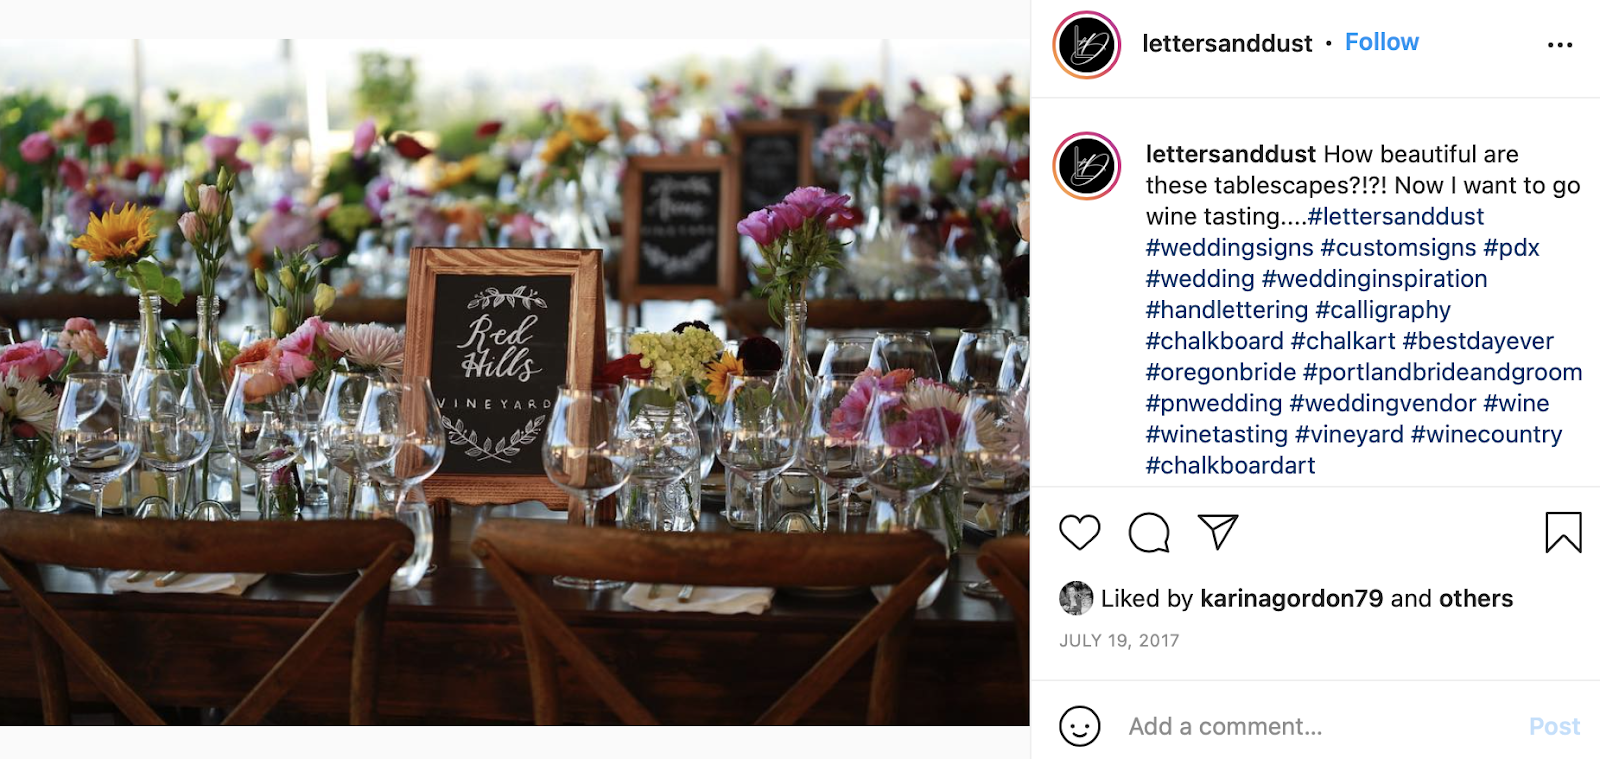Open comments with the speech bubble icon
This screenshot has width=1600, height=759.
(1149, 533)
